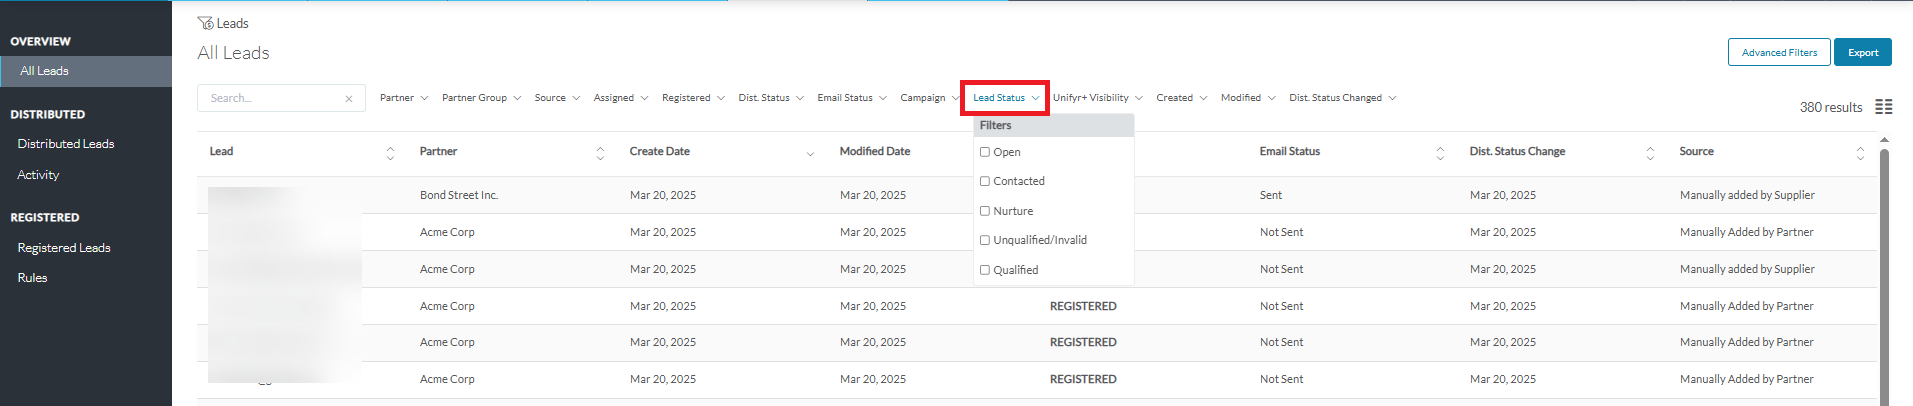The image size is (1913, 406).
Task: Click the Leads funnel icon in breadcrumb
Action: click(205, 23)
